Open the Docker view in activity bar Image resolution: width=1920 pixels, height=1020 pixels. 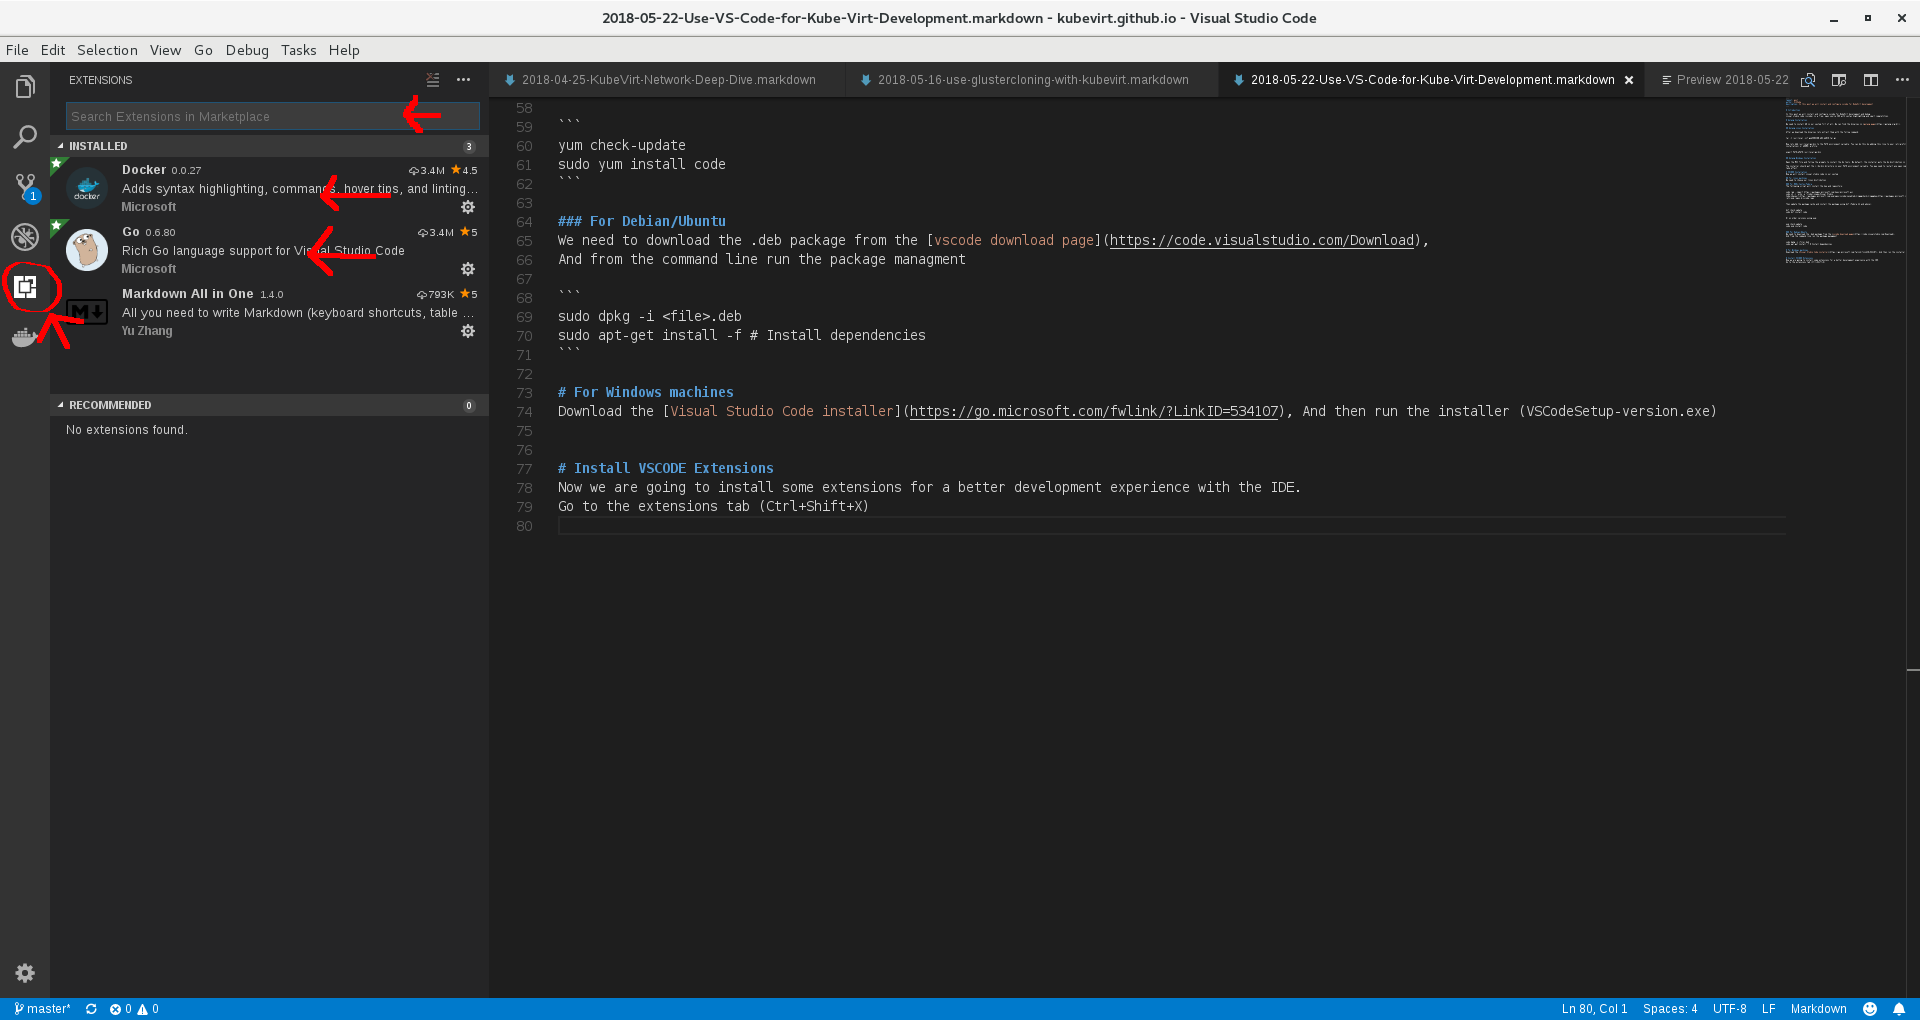click(25, 338)
